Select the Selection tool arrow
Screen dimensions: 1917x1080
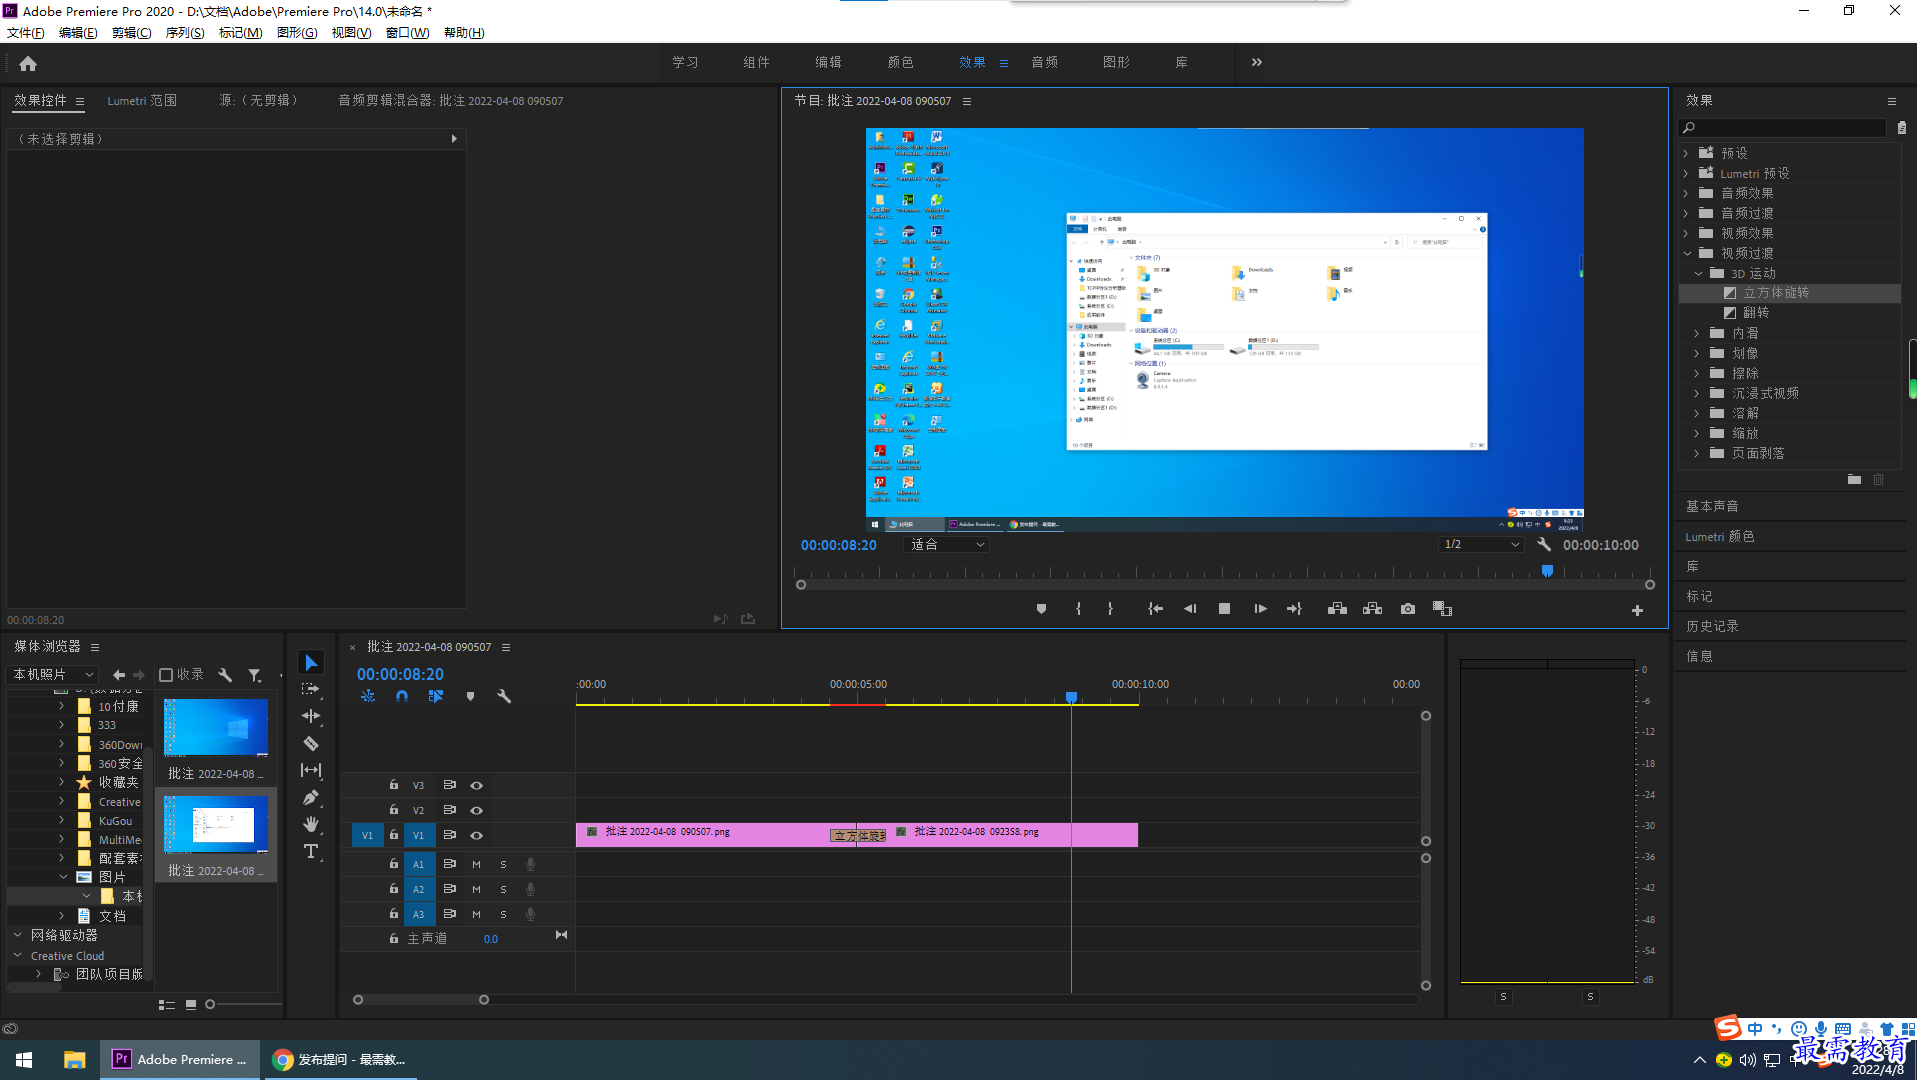click(311, 663)
